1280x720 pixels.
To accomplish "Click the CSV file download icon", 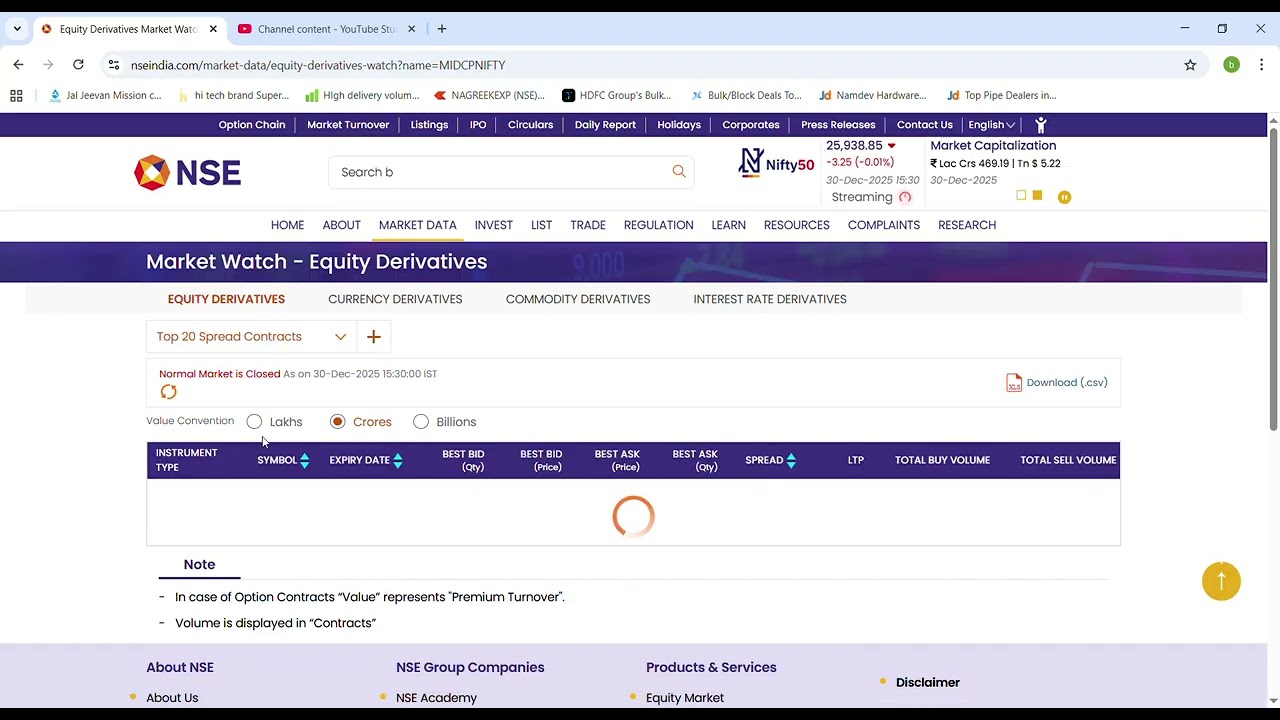I will tap(1014, 383).
